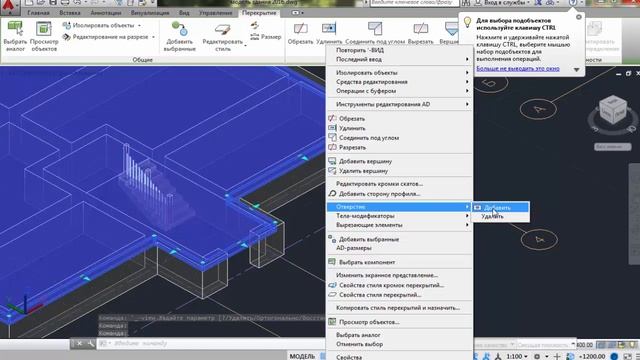Click the command line close X icon
The image size is (640, 360).
[80, 344]
